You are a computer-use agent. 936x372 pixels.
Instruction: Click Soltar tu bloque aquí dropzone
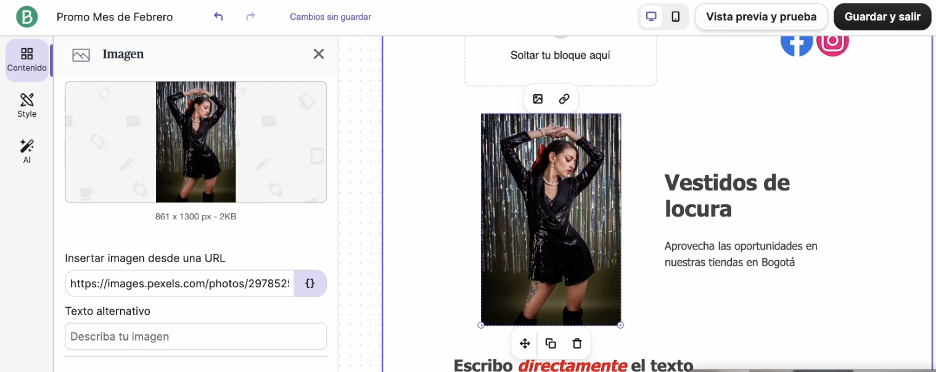click(560, 60)
